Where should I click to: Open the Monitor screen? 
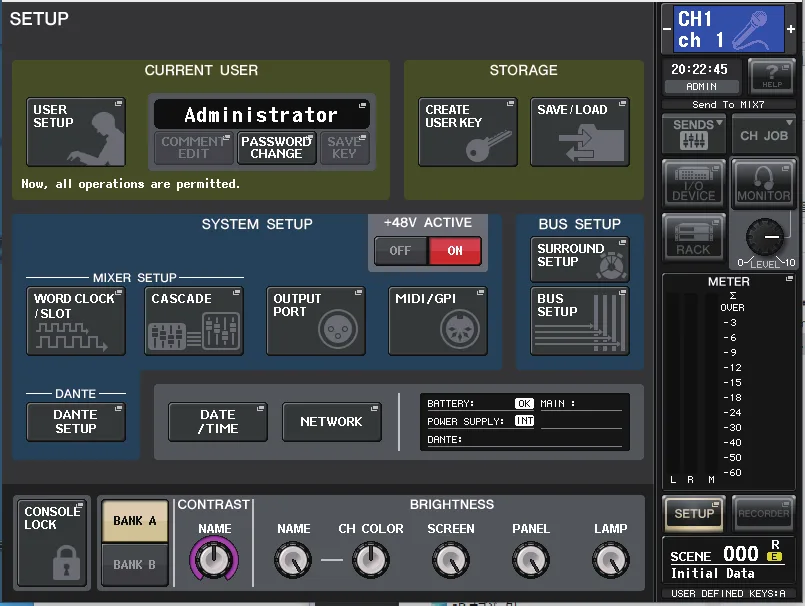tap(764, 183)
